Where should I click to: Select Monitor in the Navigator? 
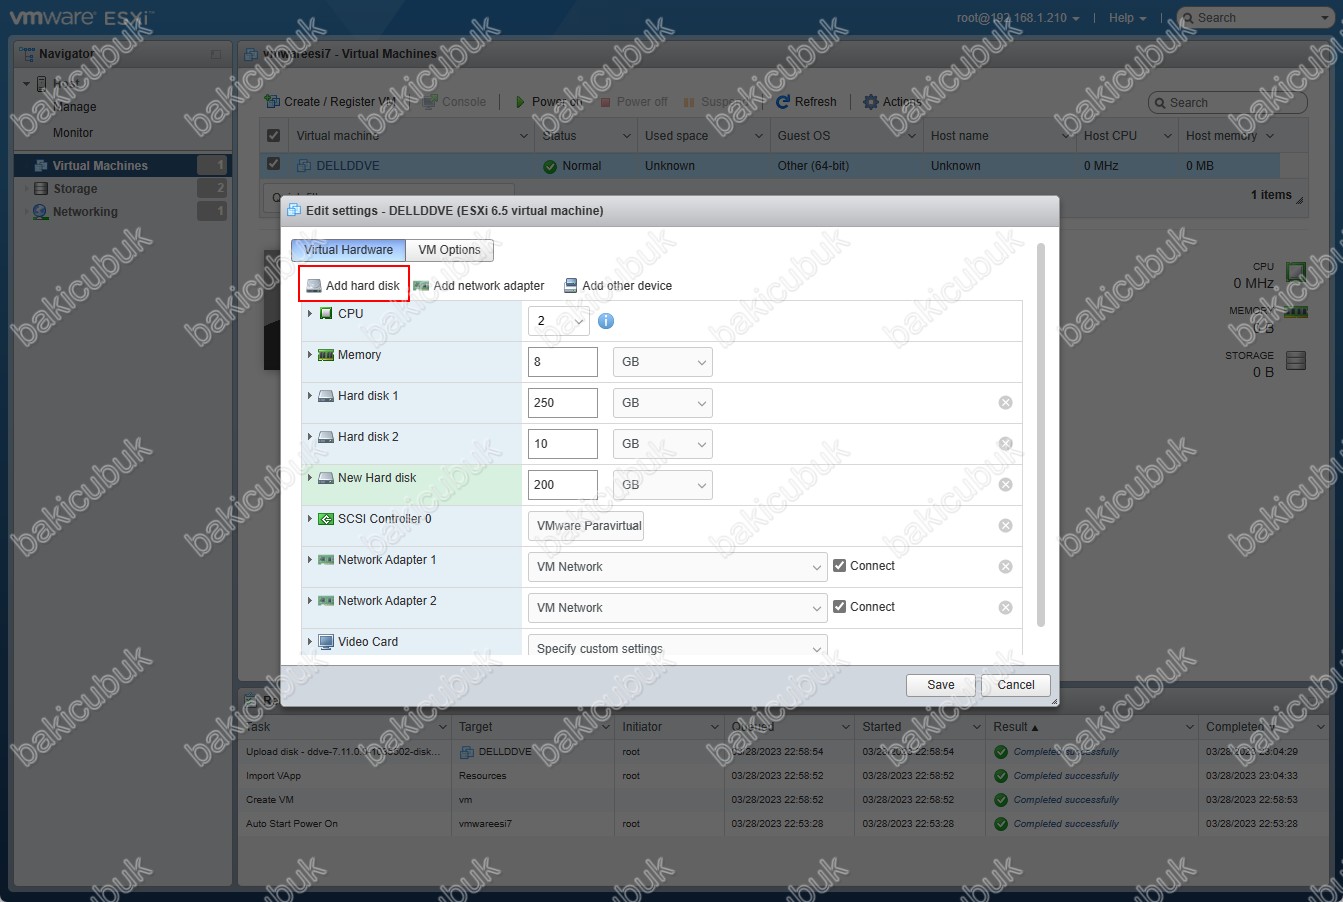[x=73, y=132]
